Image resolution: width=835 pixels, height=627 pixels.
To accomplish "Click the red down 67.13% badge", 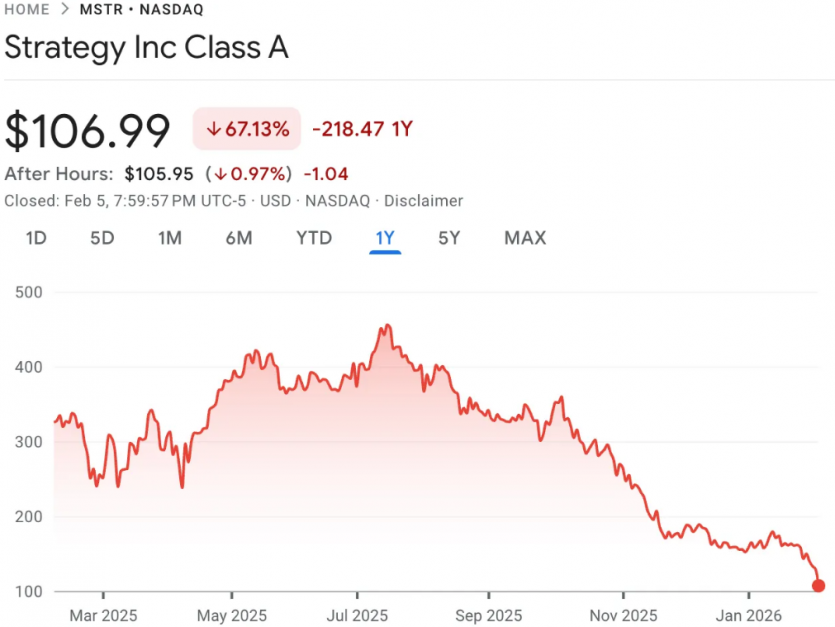I will tap(247, 129).
